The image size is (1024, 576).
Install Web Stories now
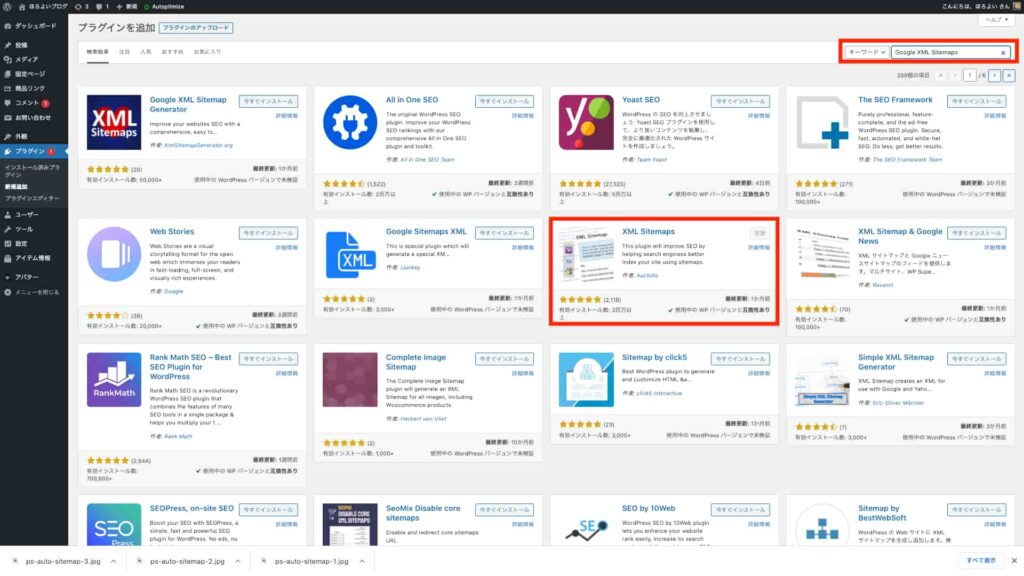(268, 233)
